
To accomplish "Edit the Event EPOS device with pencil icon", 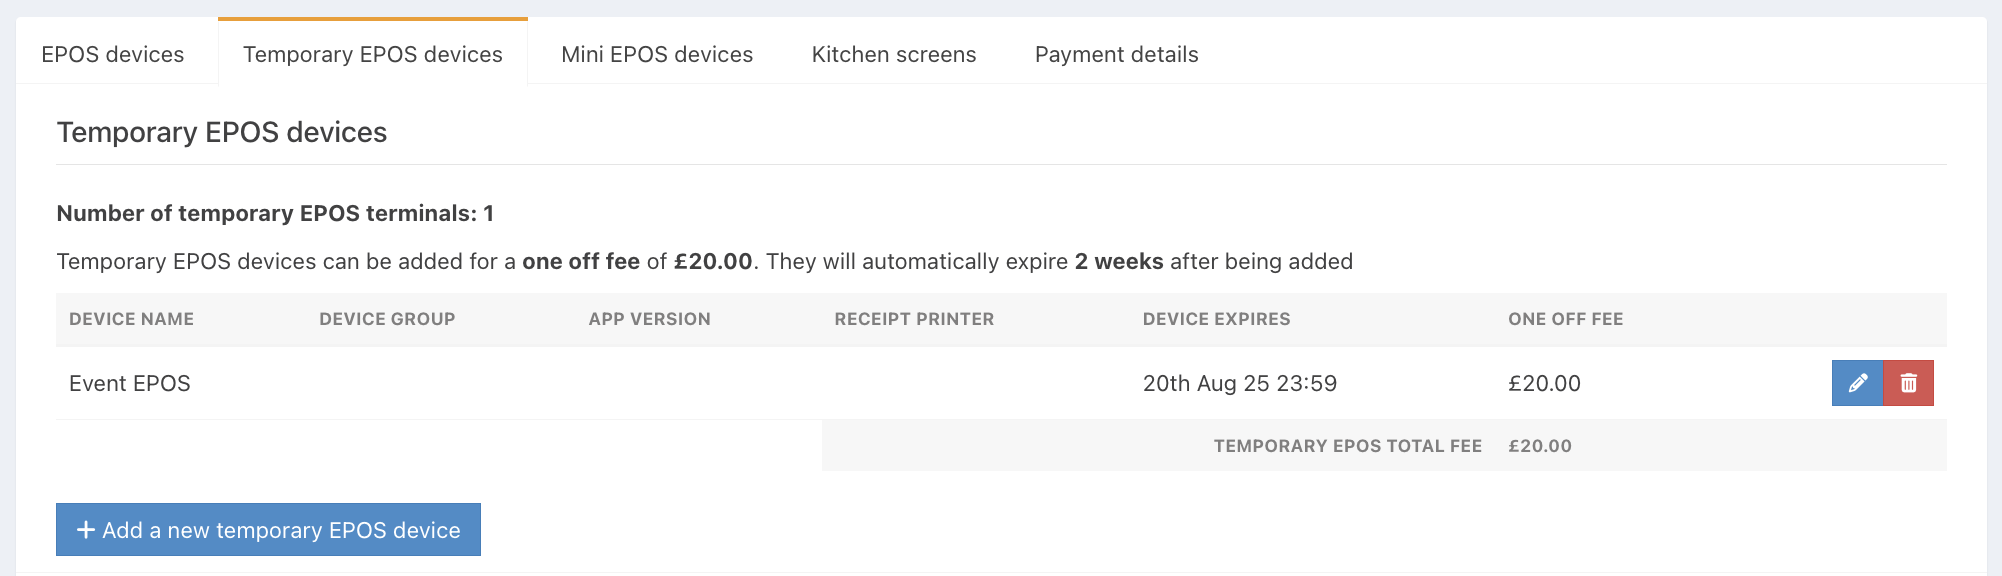I will 1857,383.
